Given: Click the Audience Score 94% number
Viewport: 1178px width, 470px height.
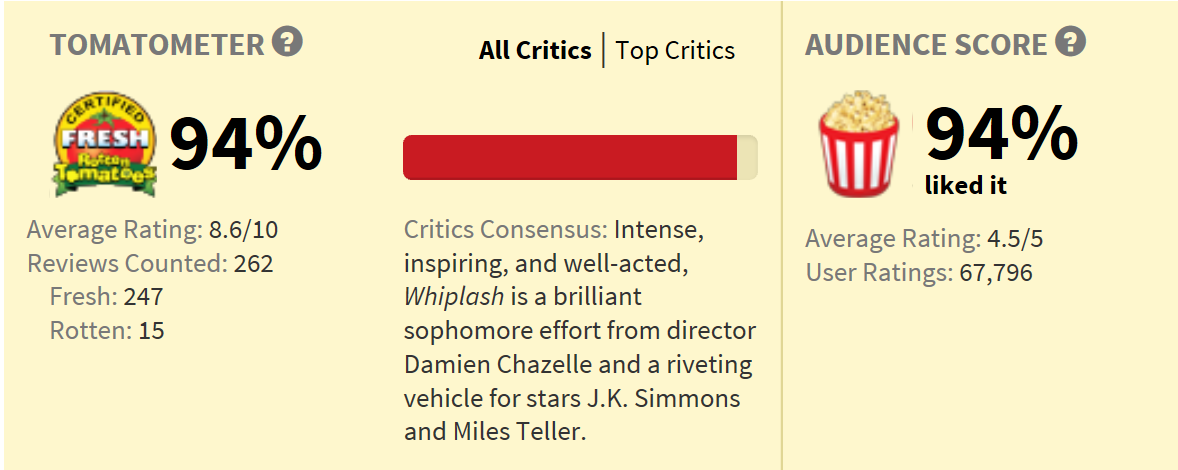Looking at the screenshot, I should click(x=1001, y=135).
